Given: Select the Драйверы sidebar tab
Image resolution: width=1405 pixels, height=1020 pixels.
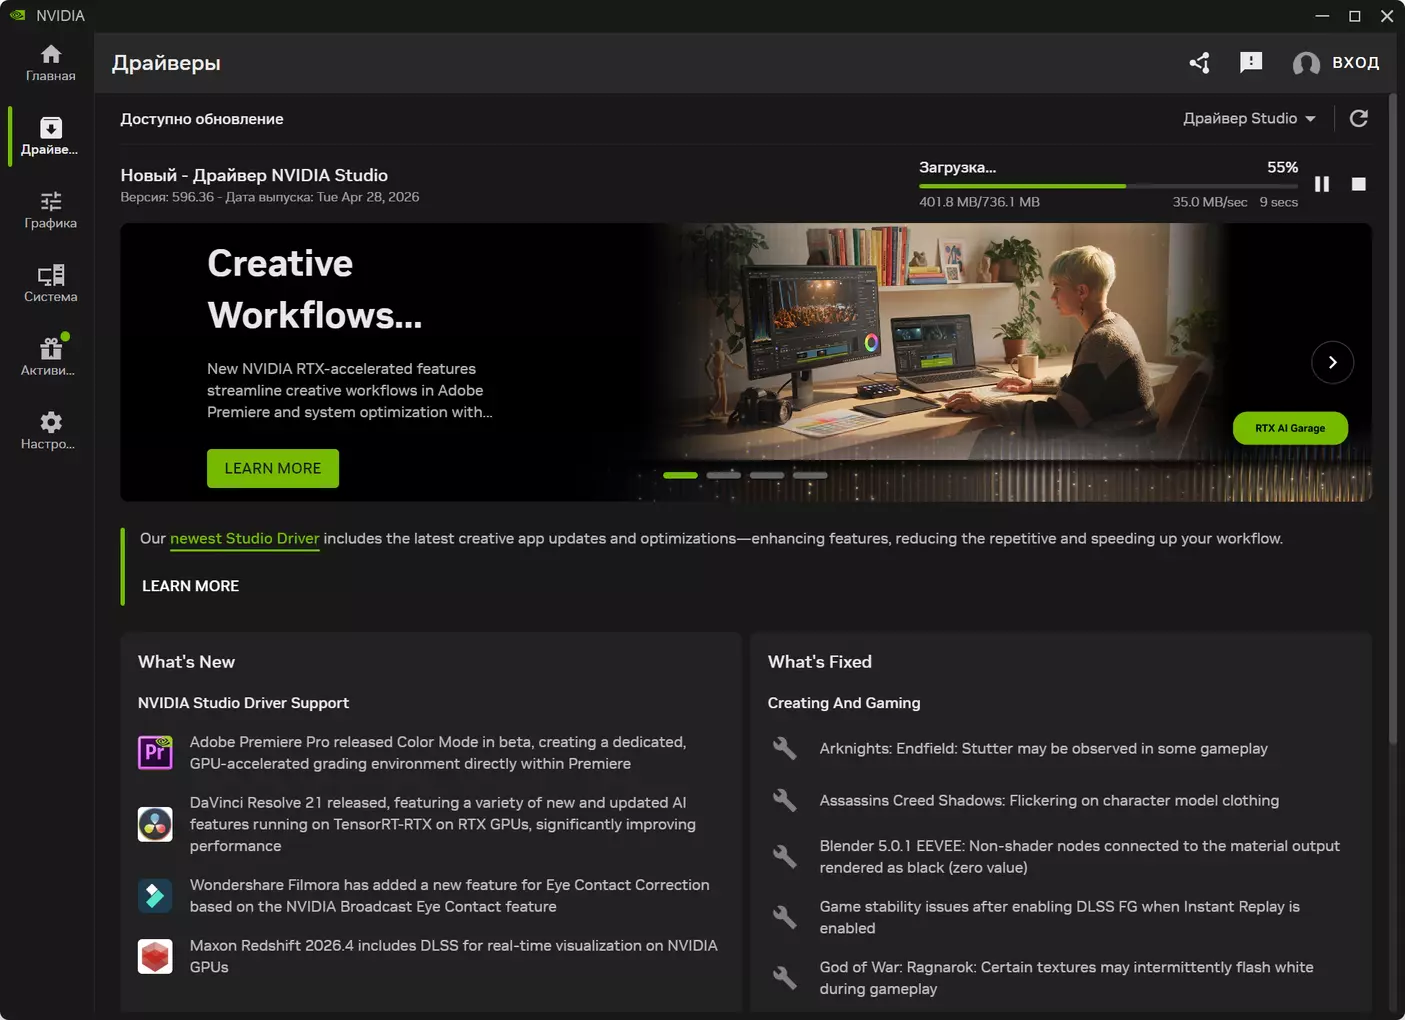Looking at the screenshot, I should pos(50,136).
